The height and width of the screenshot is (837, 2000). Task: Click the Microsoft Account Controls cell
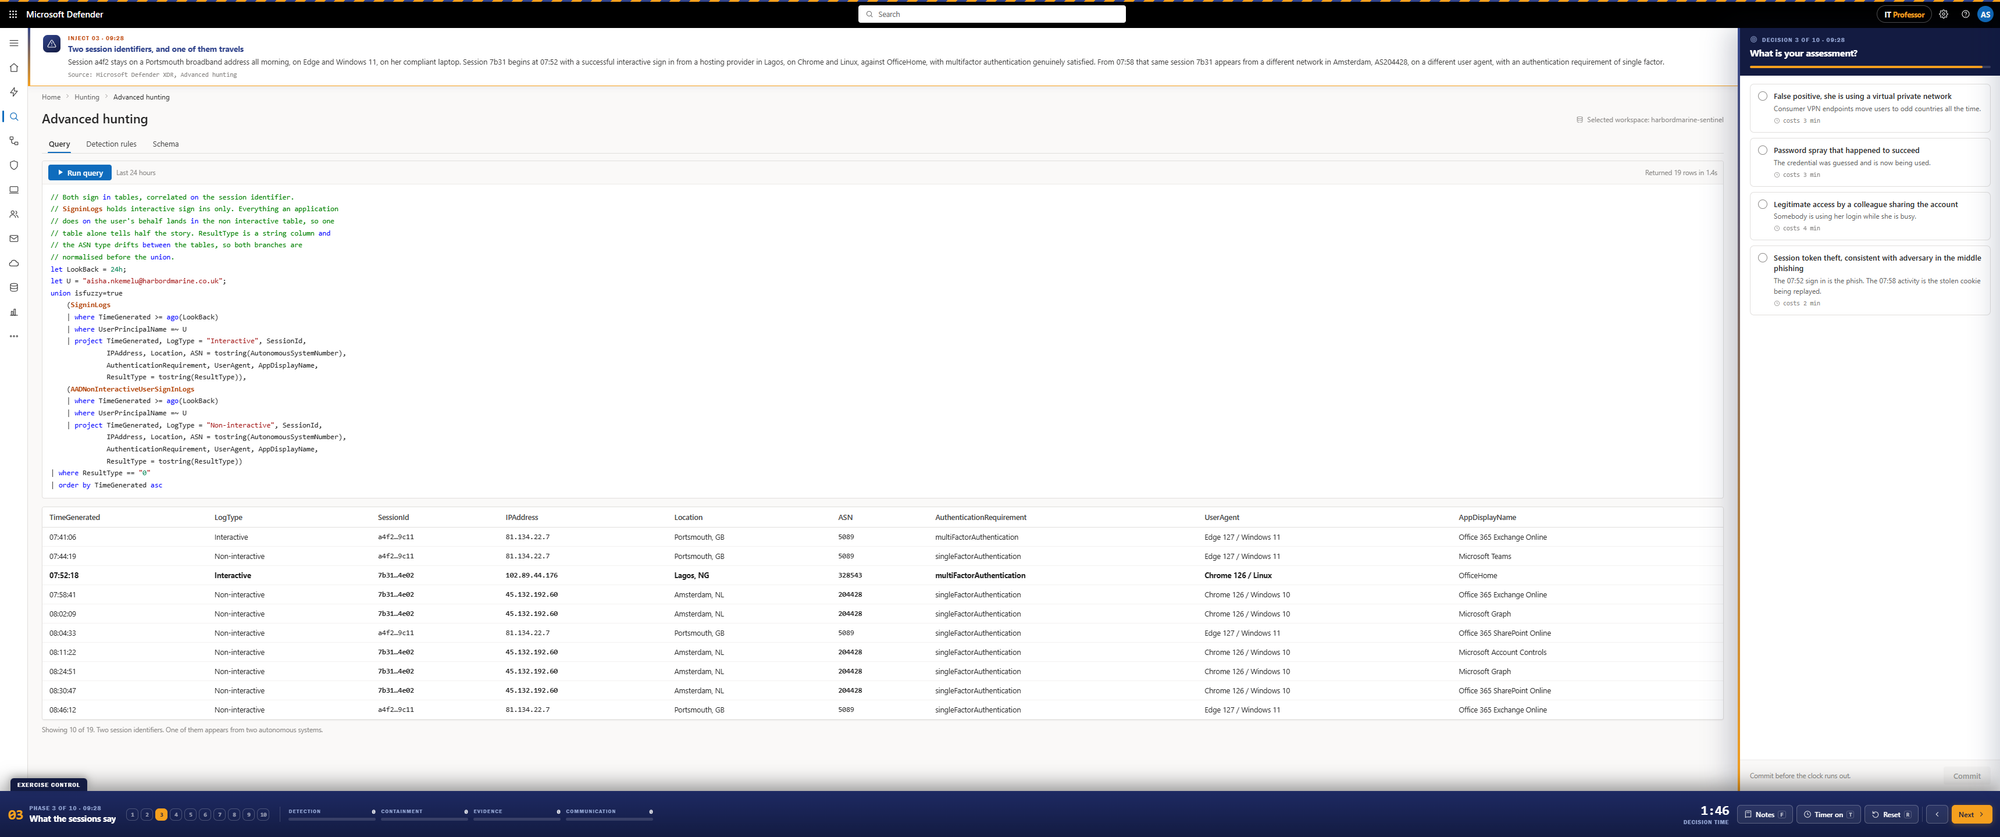1502,653
